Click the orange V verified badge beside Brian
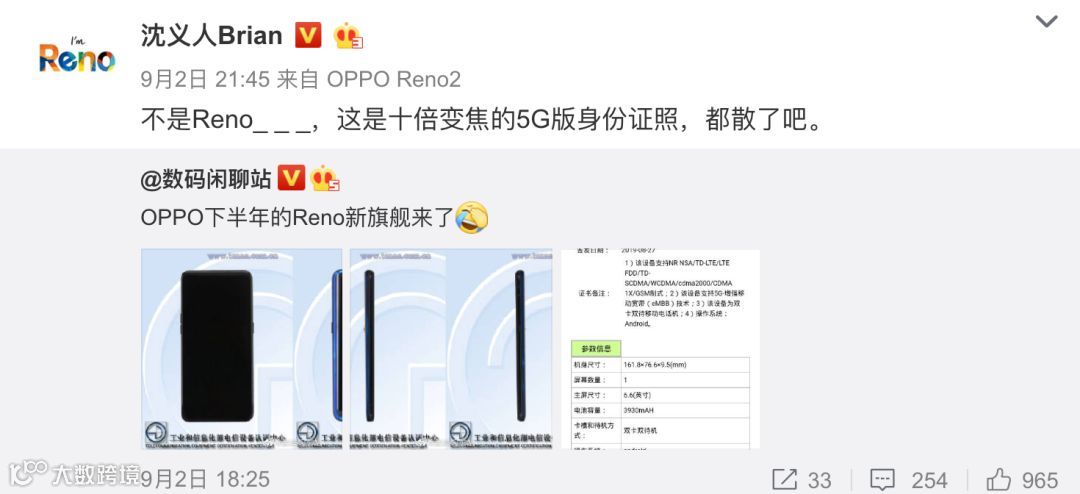 tap(308, 35)
